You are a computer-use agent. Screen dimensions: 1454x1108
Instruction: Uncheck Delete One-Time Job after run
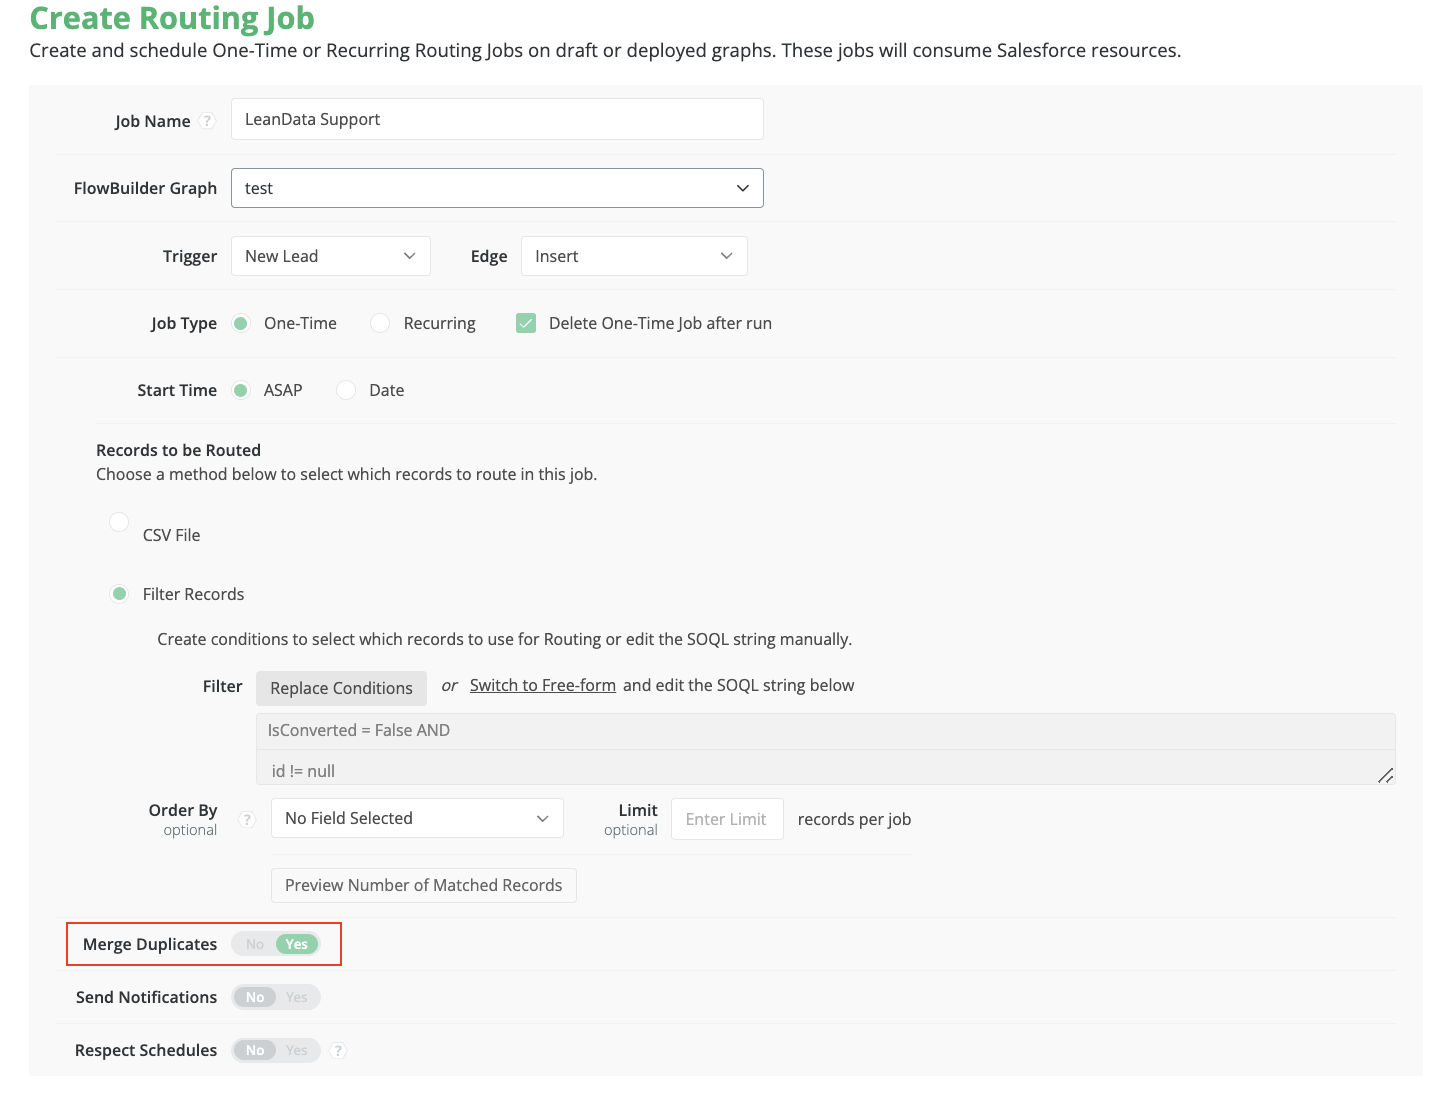pyautogui.click(x=526, y=323)
